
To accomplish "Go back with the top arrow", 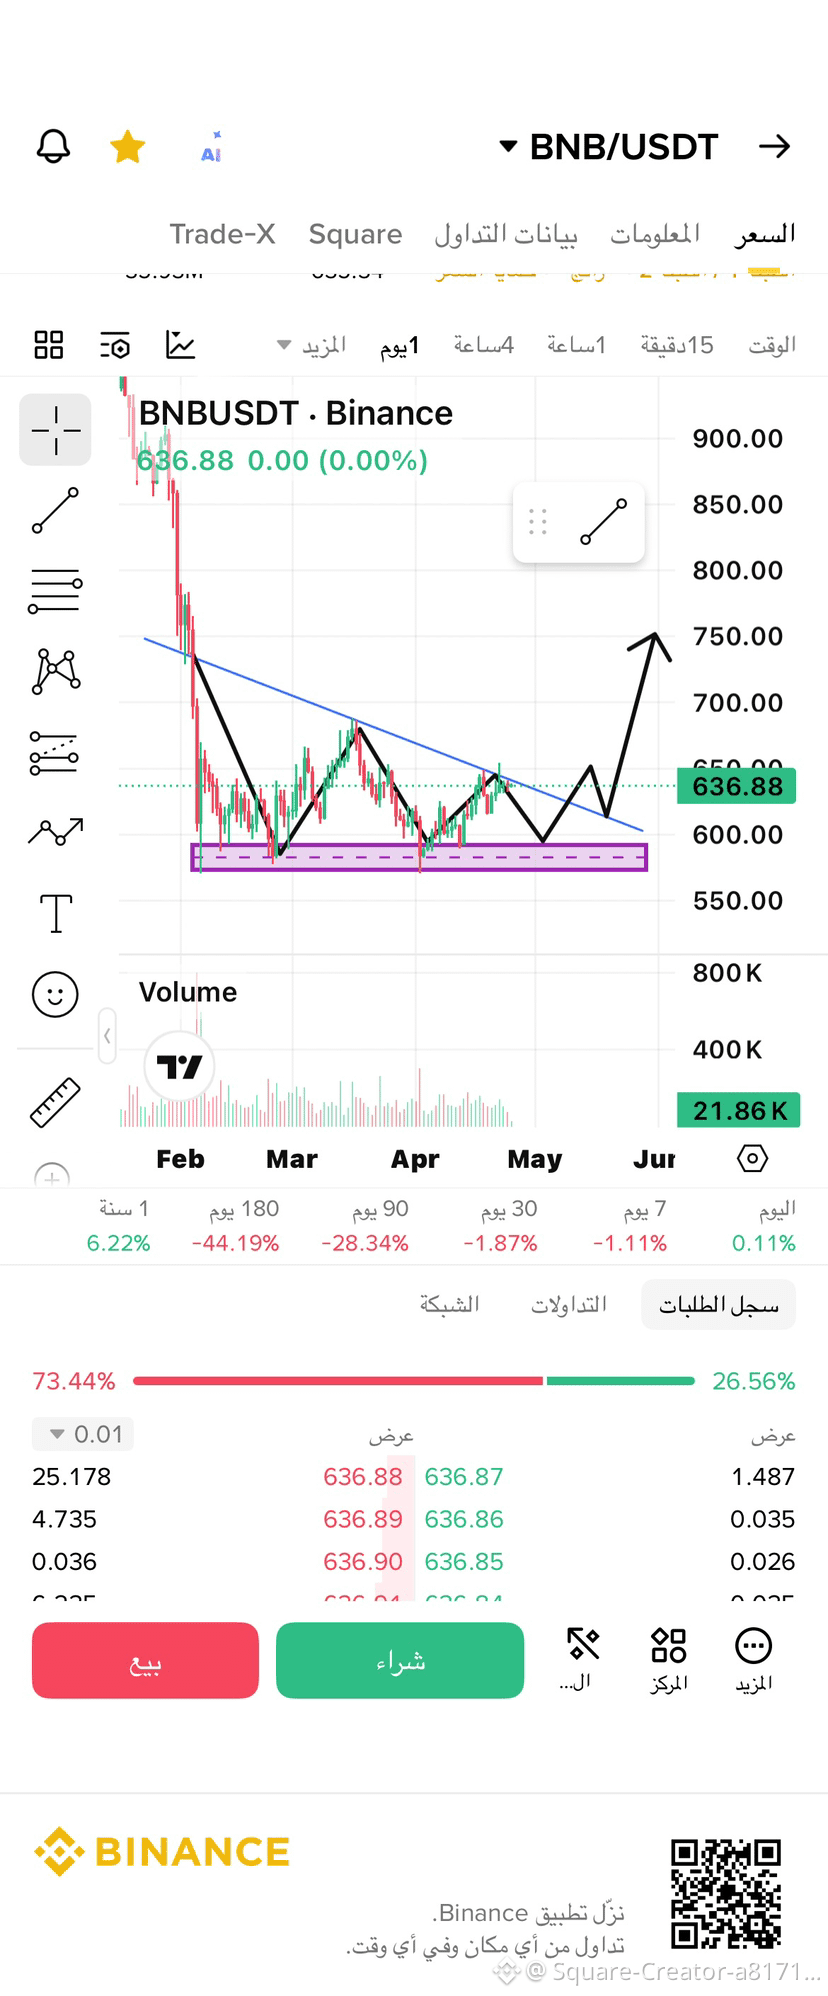I will [774, 147].
